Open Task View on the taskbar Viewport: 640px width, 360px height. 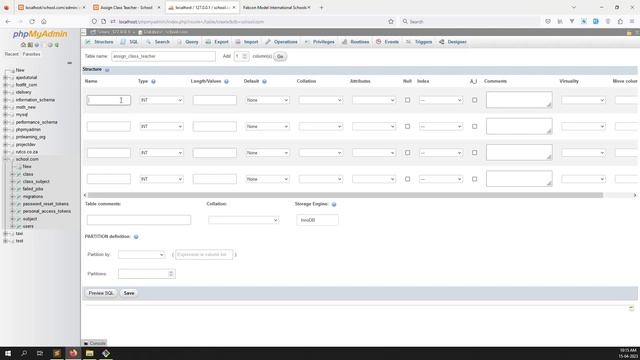tap(40, 353)
